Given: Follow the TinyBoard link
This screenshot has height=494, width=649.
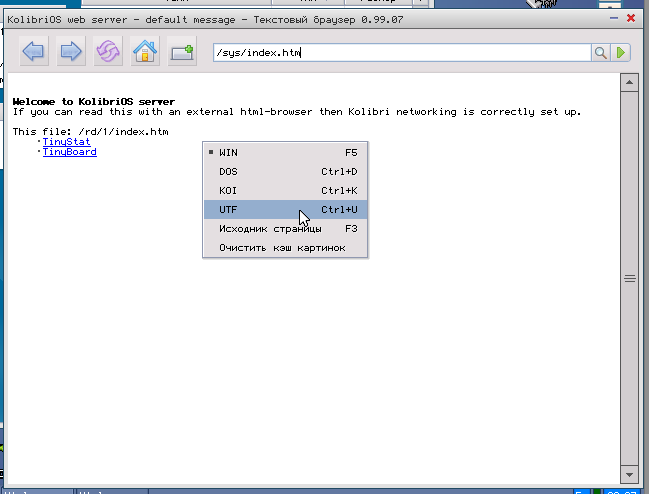Looking at the screenshot, I should tap(69, 152).
